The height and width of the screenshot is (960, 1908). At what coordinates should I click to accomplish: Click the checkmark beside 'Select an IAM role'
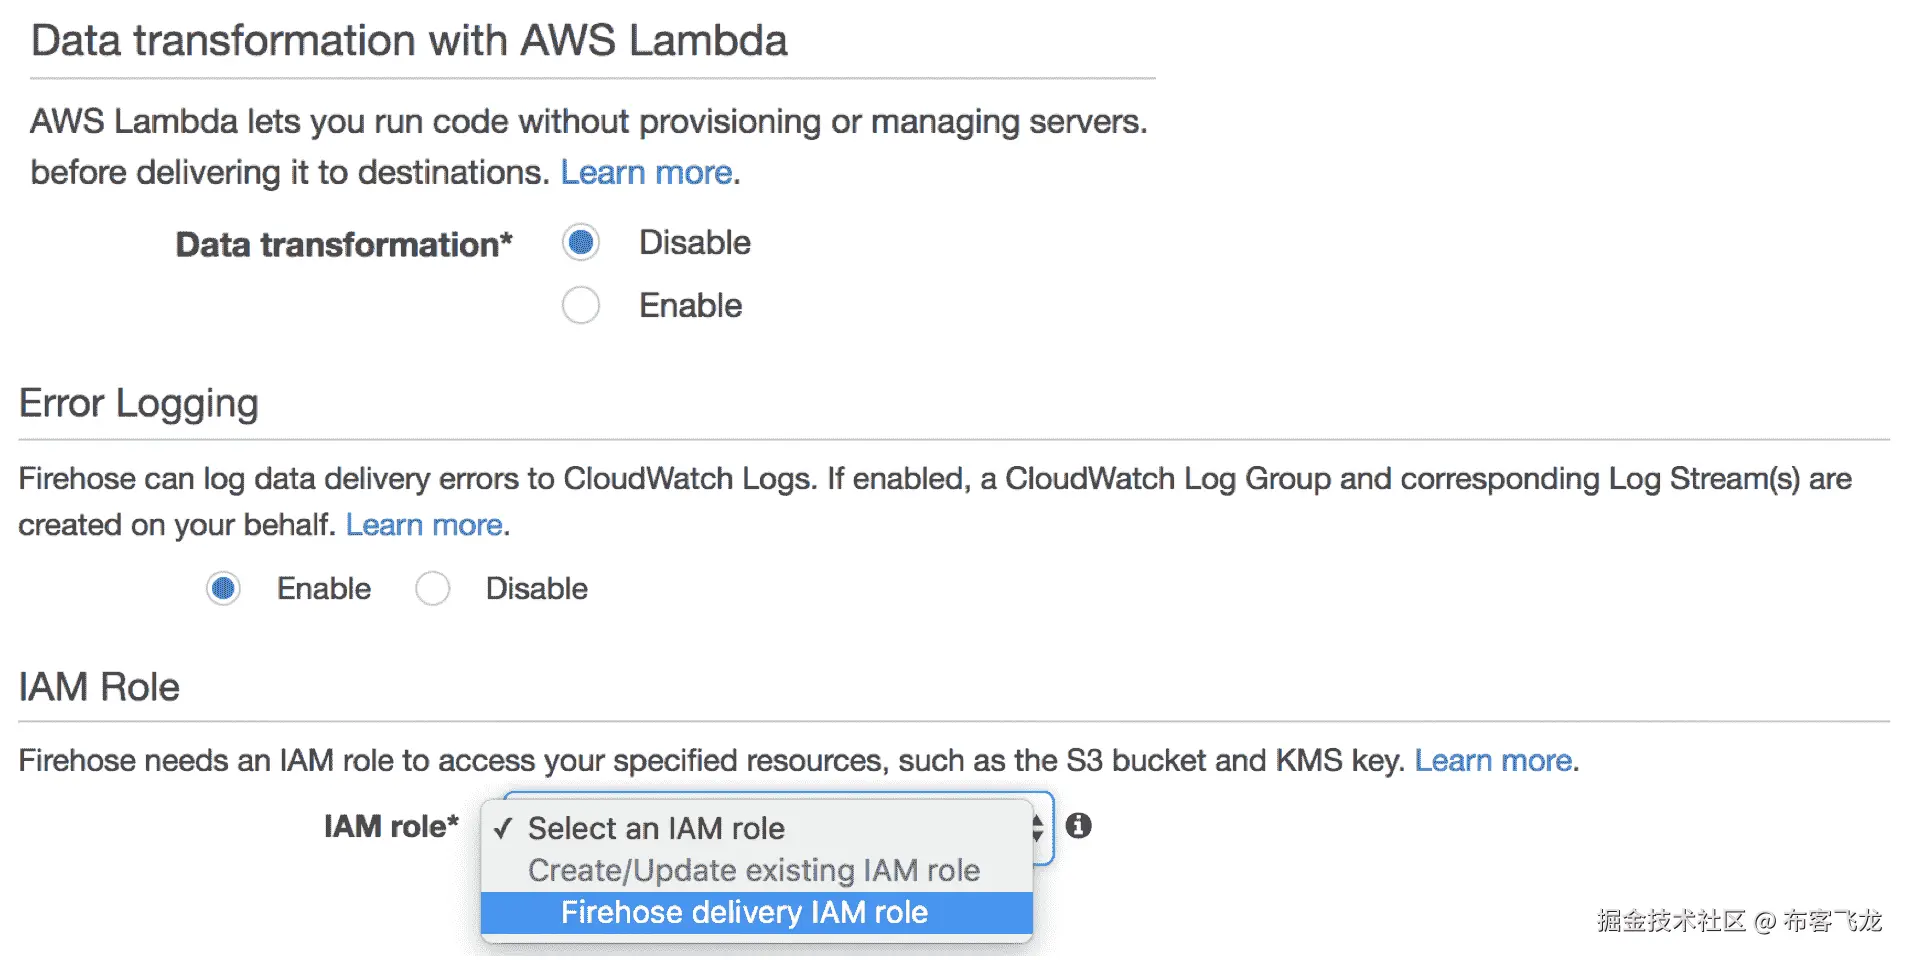503,828
